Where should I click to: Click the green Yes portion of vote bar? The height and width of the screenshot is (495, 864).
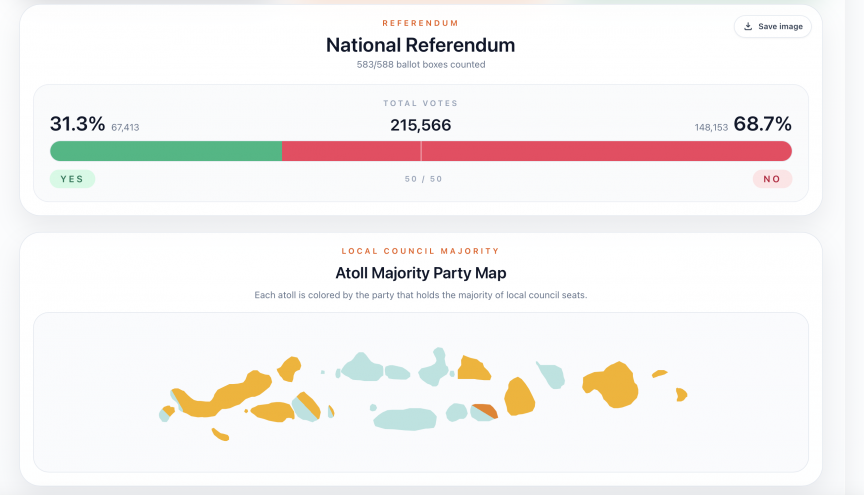click(166, 151)
